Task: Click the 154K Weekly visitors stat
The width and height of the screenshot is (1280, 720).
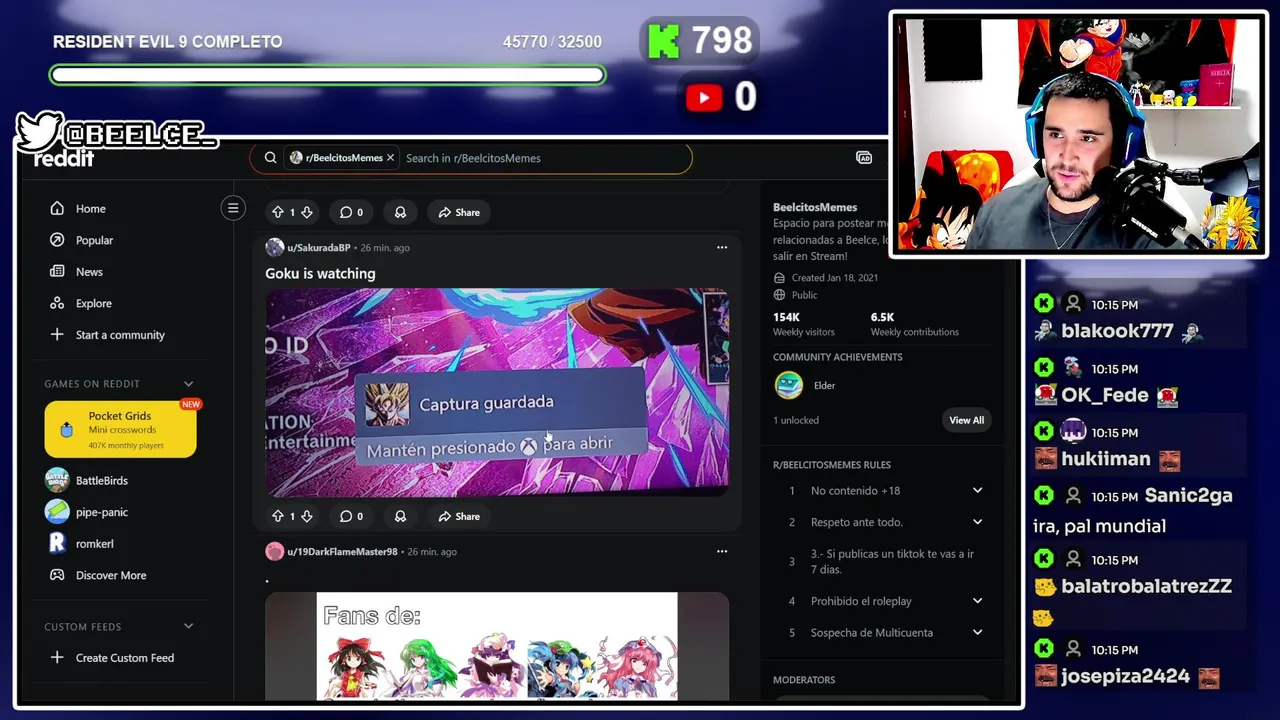Action: (804, 324)
